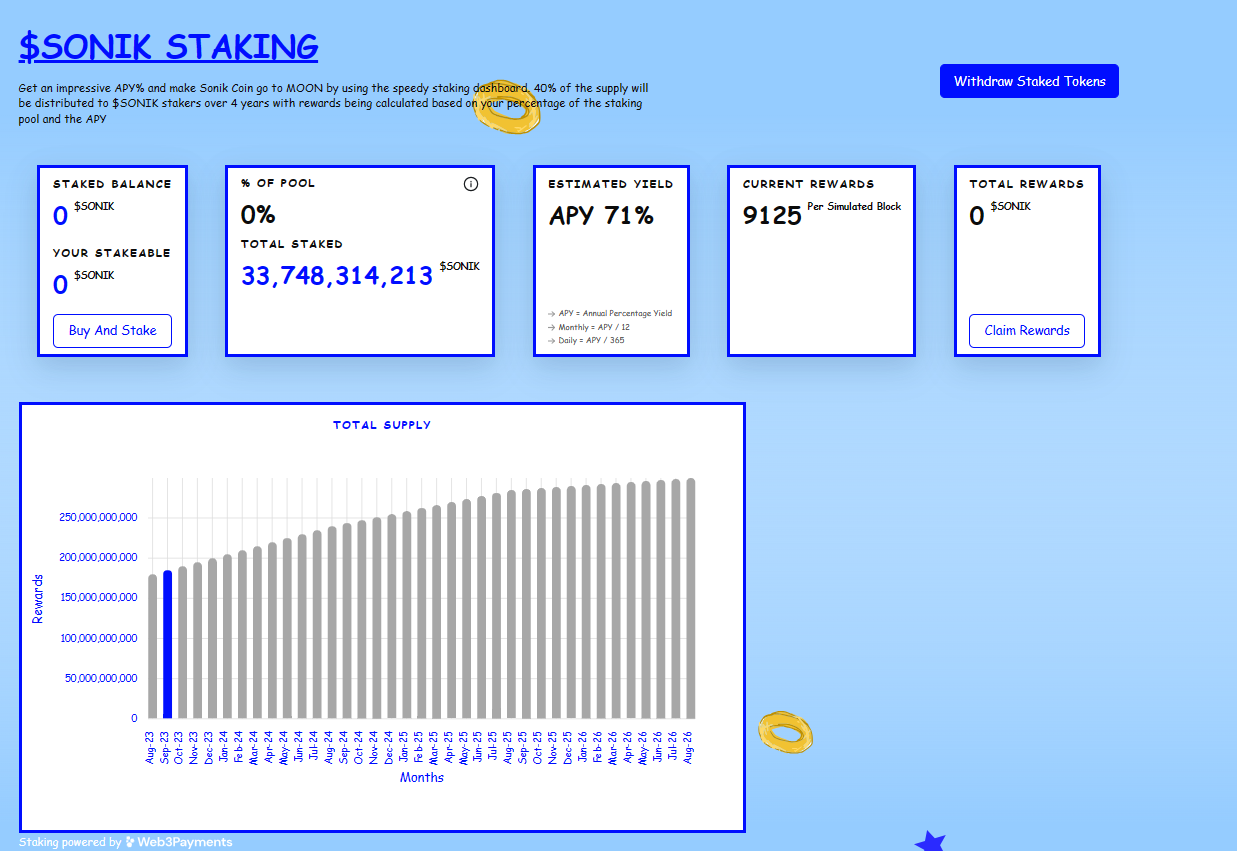1237x851 pixels.
Task: Click the 33,748,314,213 total staked value
Action: pos(337,276)
